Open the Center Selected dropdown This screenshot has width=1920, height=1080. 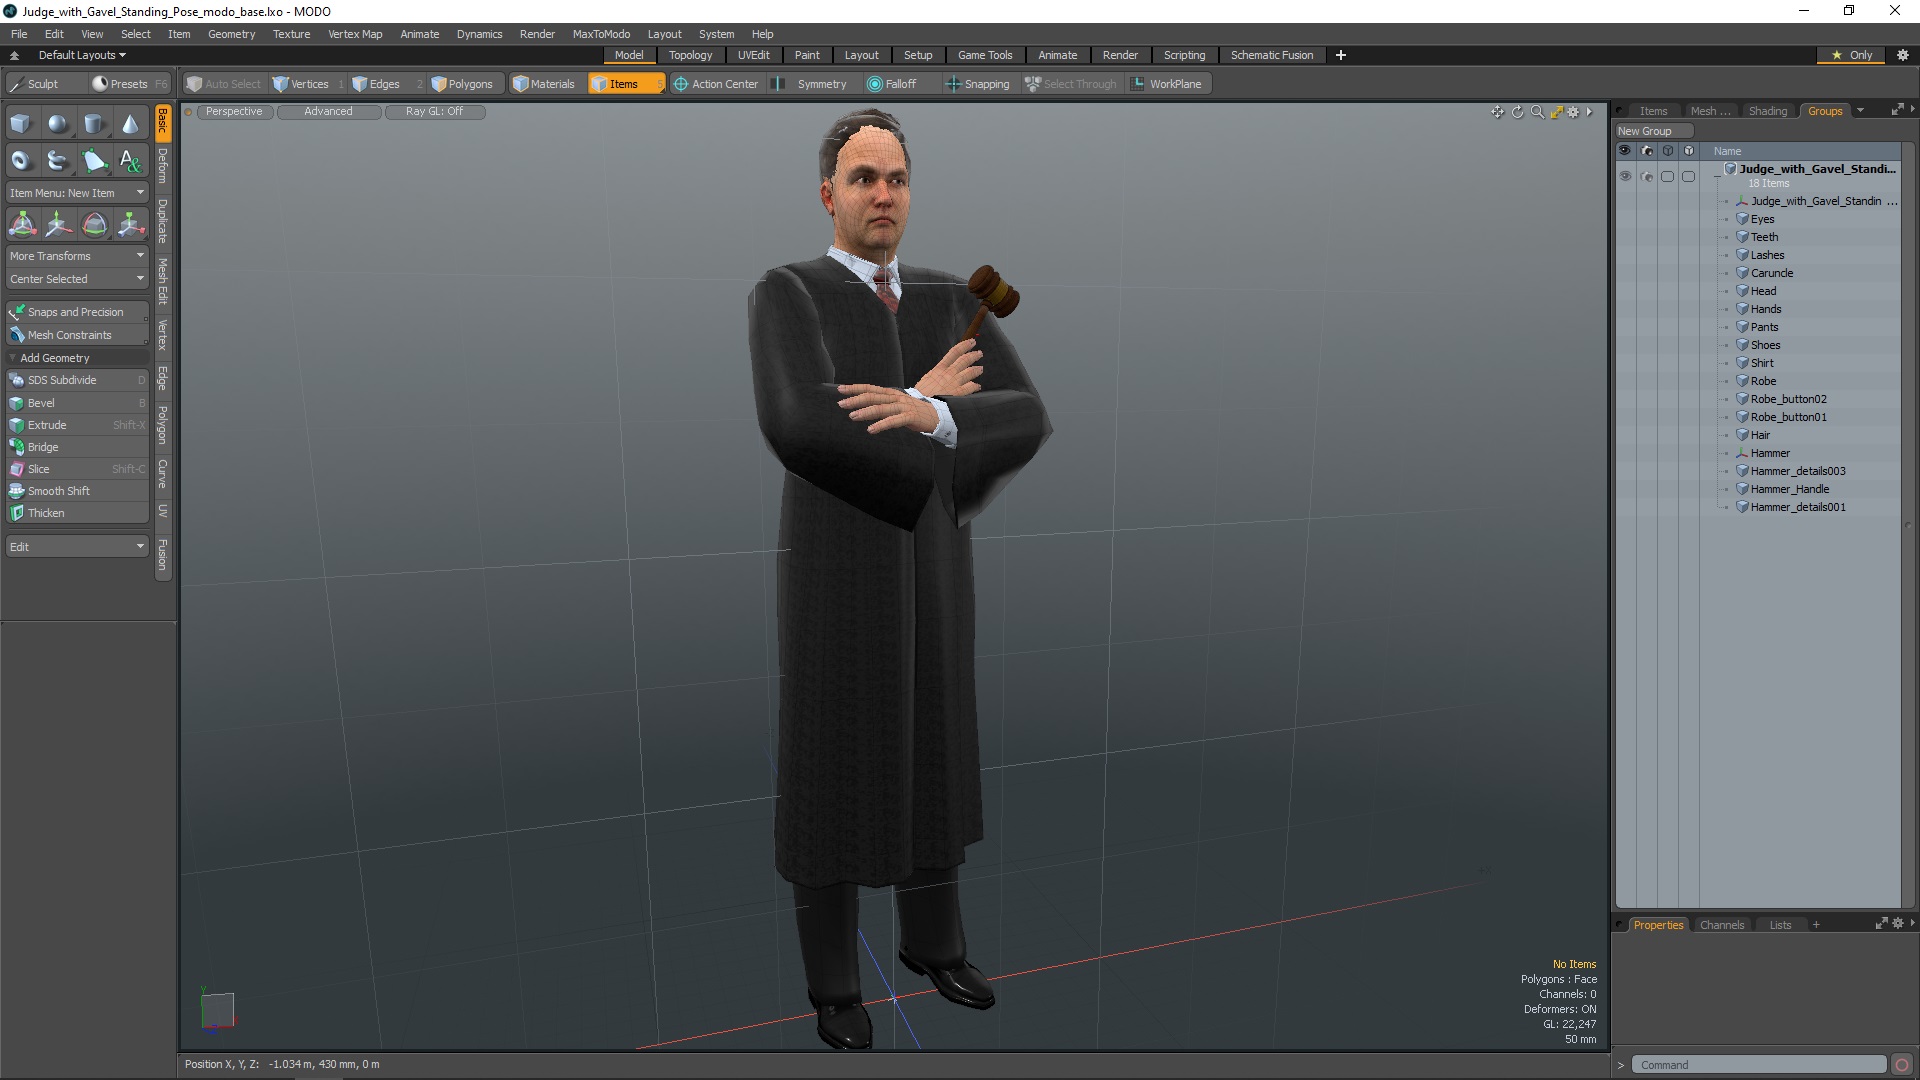pyautogui.click(x=76, y=278)
